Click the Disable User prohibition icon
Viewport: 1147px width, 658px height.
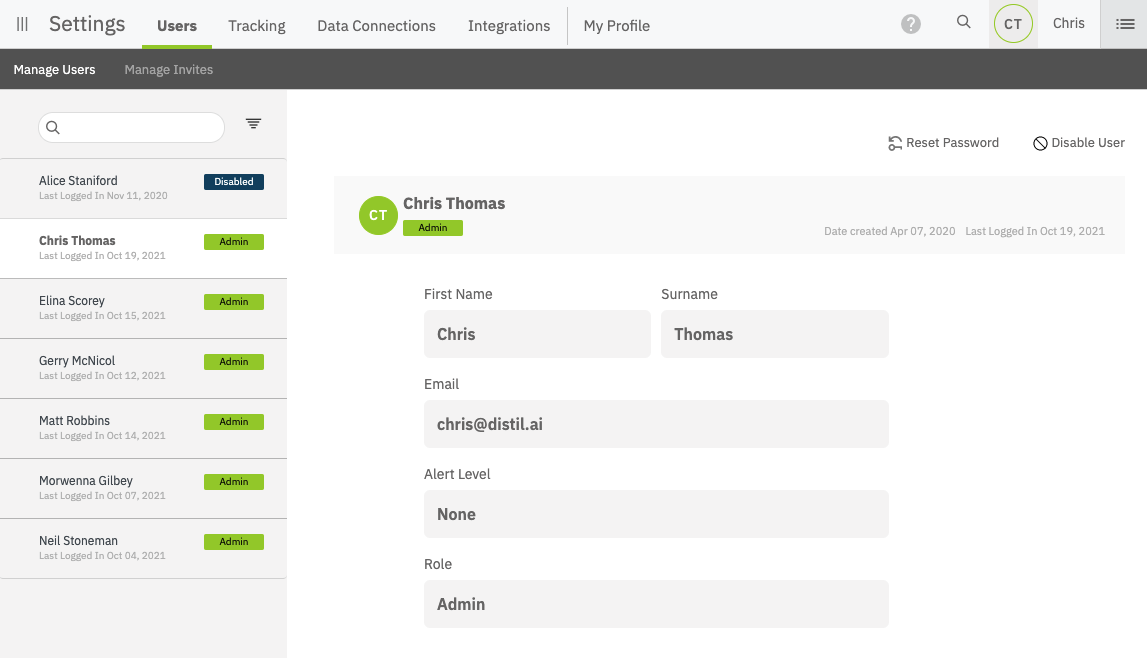pyautogui.click(x=1039, y=143)
